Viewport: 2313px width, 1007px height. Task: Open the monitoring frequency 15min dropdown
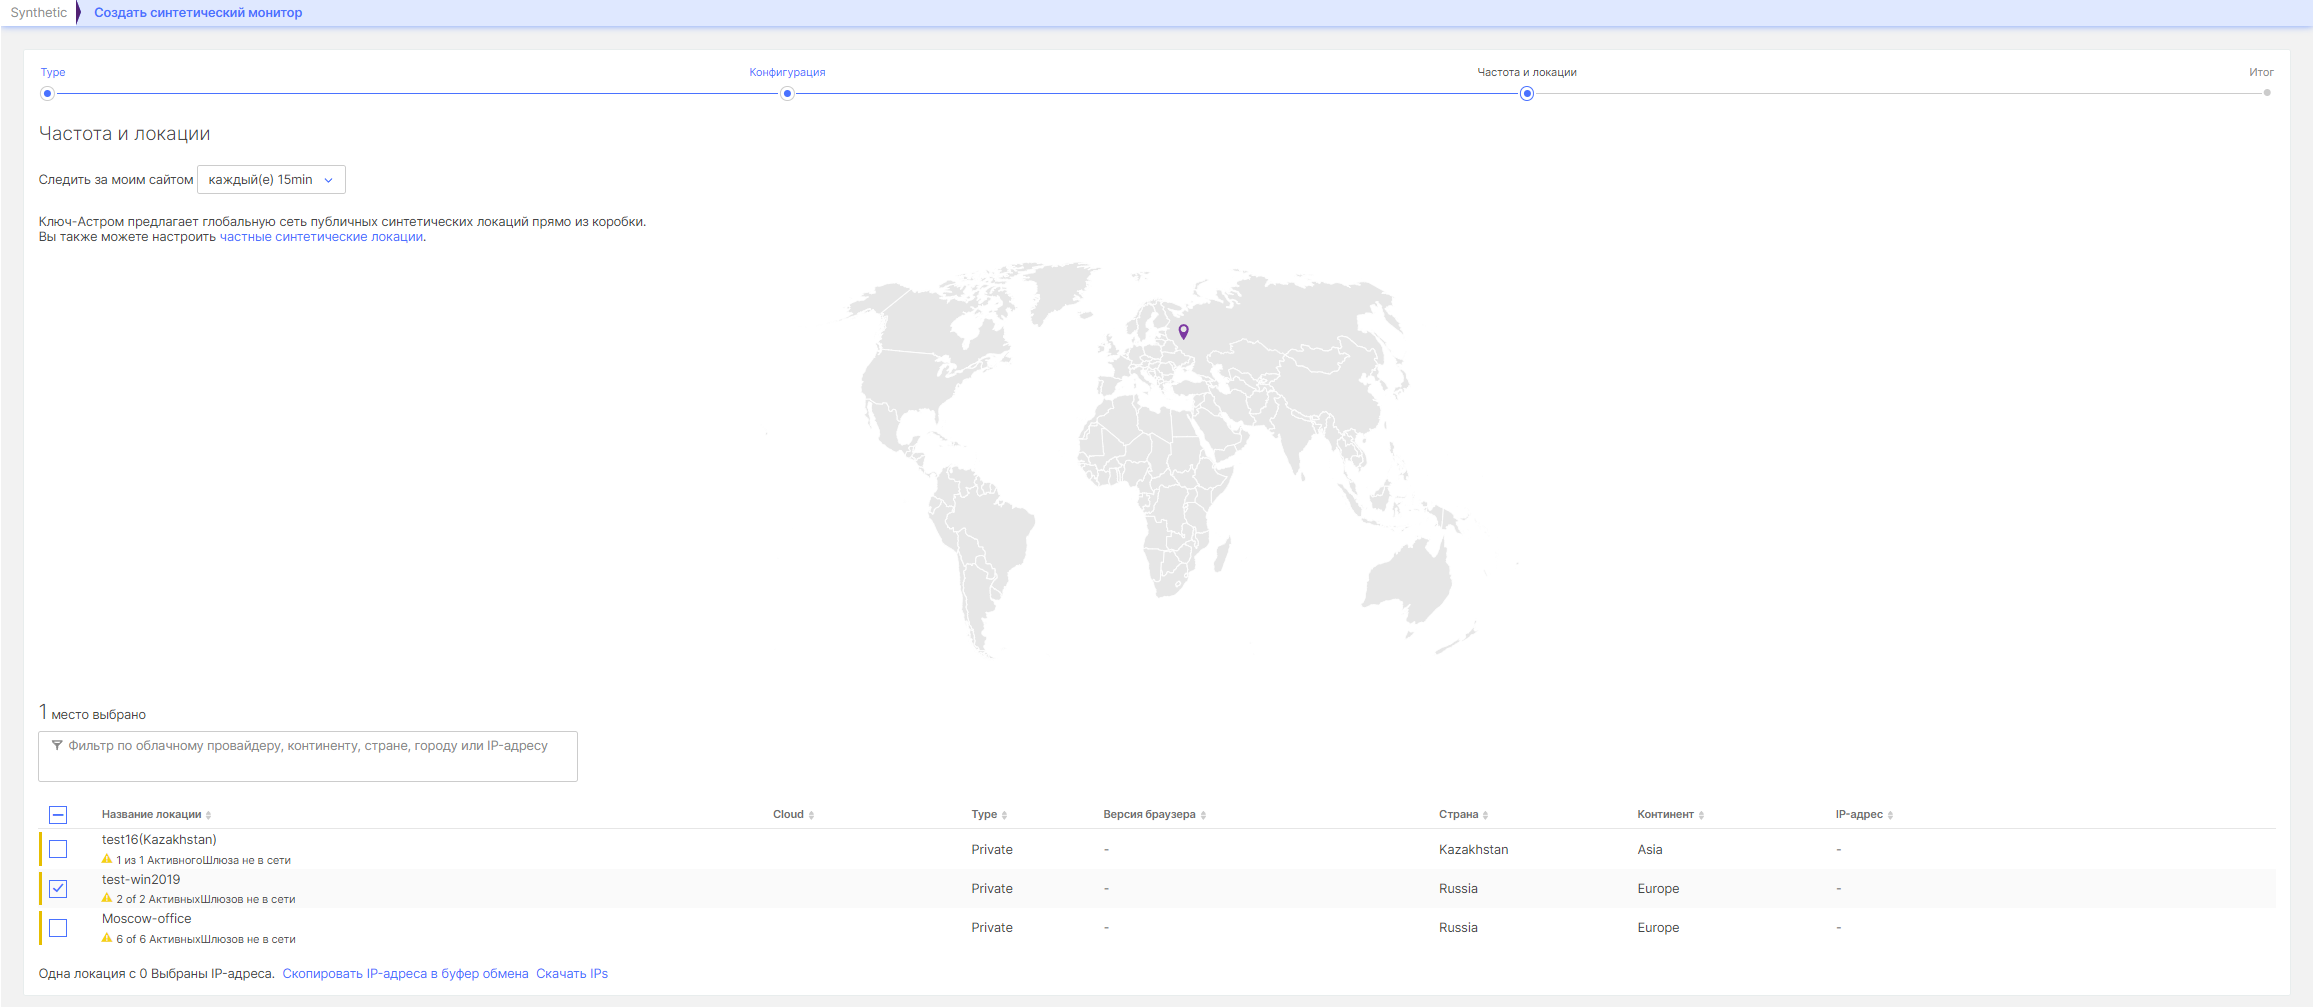click(x=271, y=180)
